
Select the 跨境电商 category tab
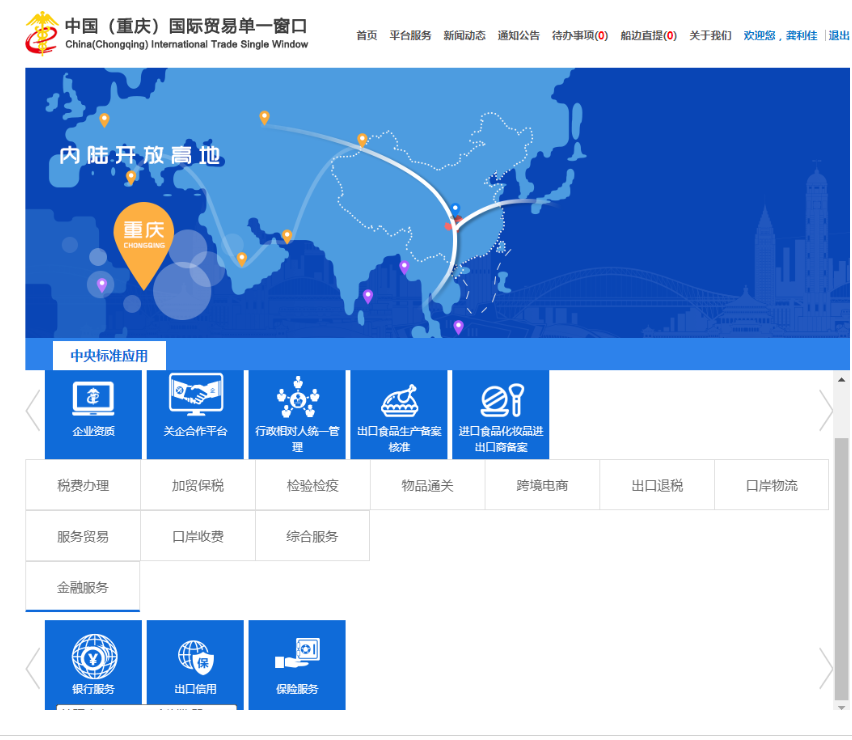[x=542, y=485]
